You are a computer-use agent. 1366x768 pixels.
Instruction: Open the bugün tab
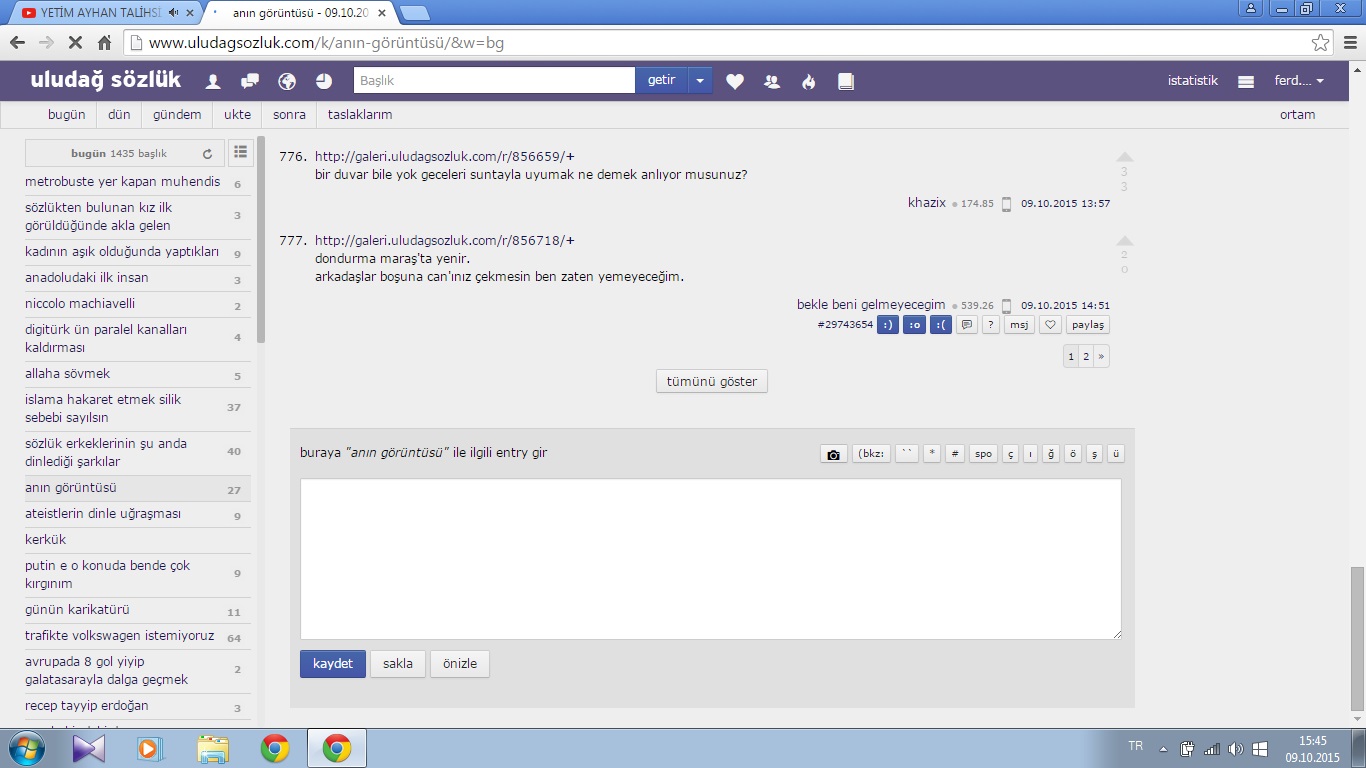[67, 114]
